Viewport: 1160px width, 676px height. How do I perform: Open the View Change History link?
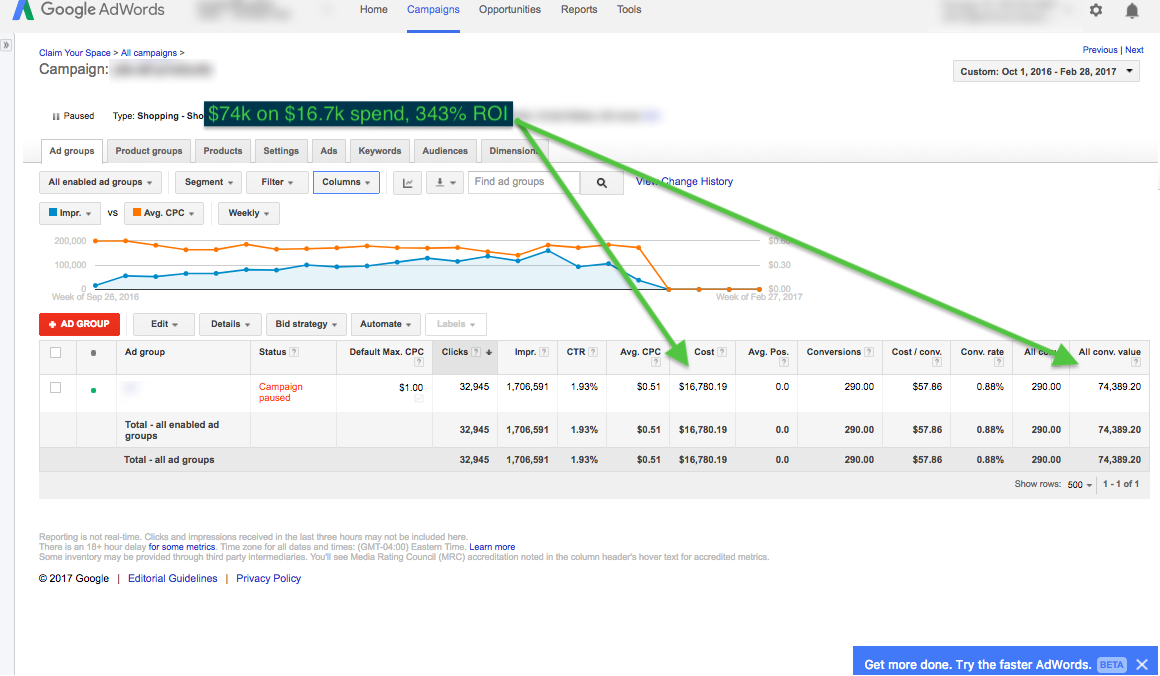coord(684,181)
